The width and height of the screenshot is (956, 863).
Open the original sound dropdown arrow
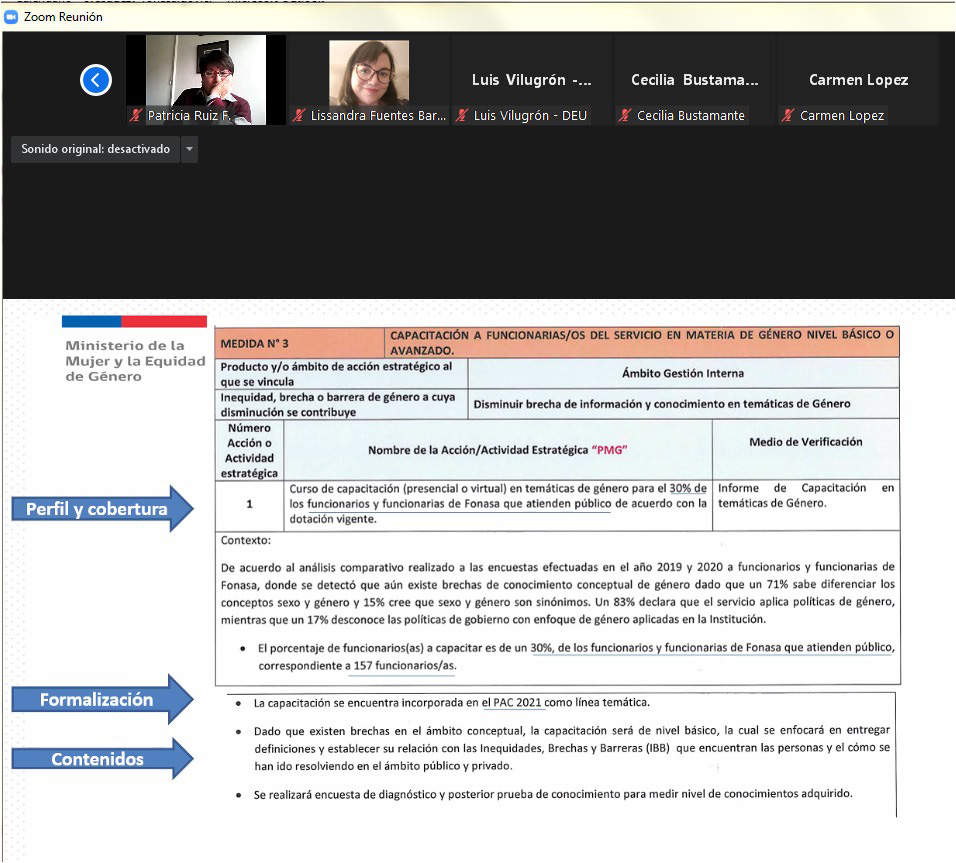click(x=189, y=150)
